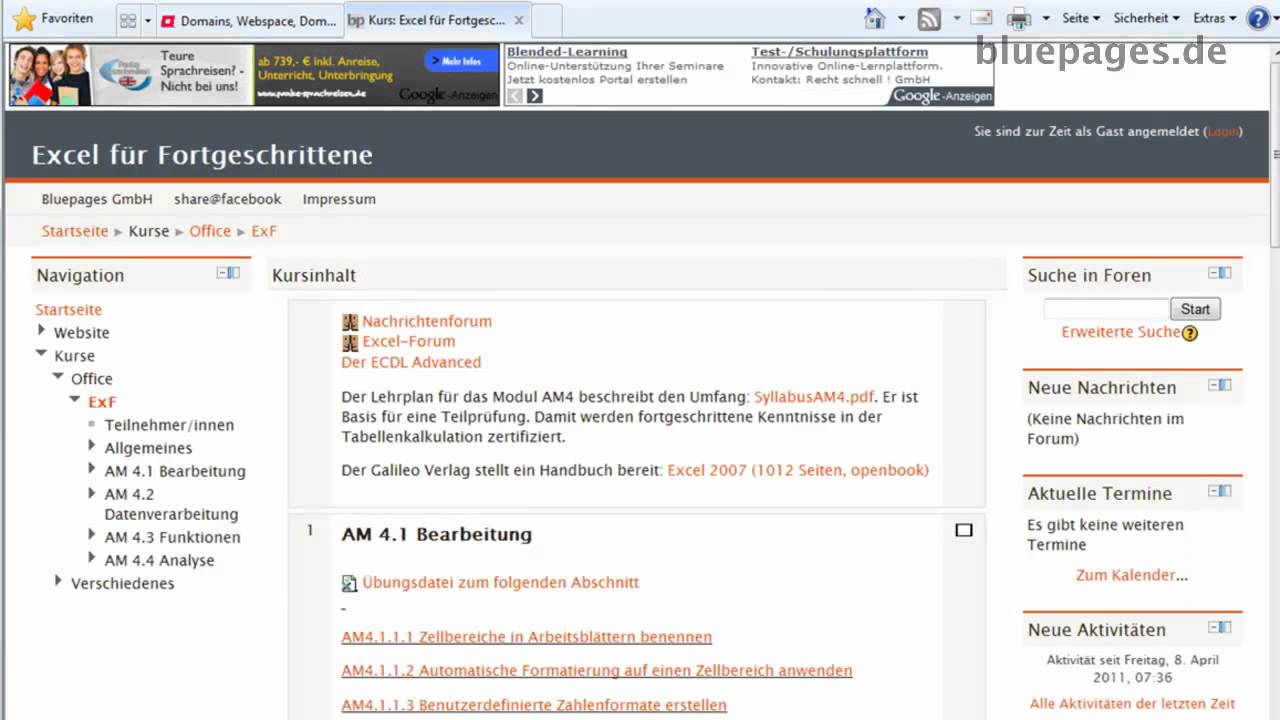1280x720 pixels.
Task: Open the help icon beside Erweiterte Suche
Action: pyautogui.click(x=1189, y=333)
